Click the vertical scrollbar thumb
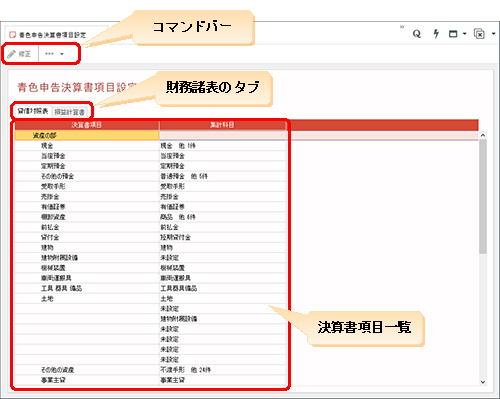The height and width of the screenshot is (399, 500). (x=483, y=197)
